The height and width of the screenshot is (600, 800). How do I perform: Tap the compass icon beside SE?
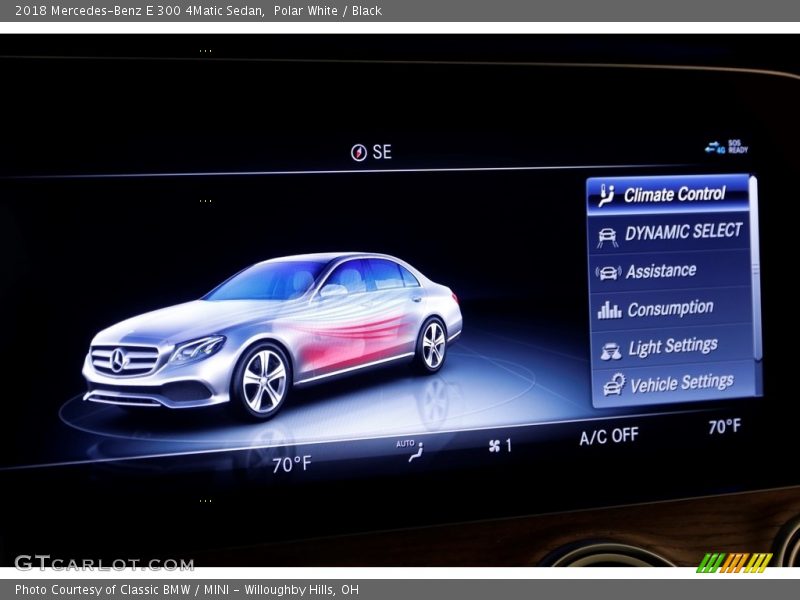pos(359,152)
